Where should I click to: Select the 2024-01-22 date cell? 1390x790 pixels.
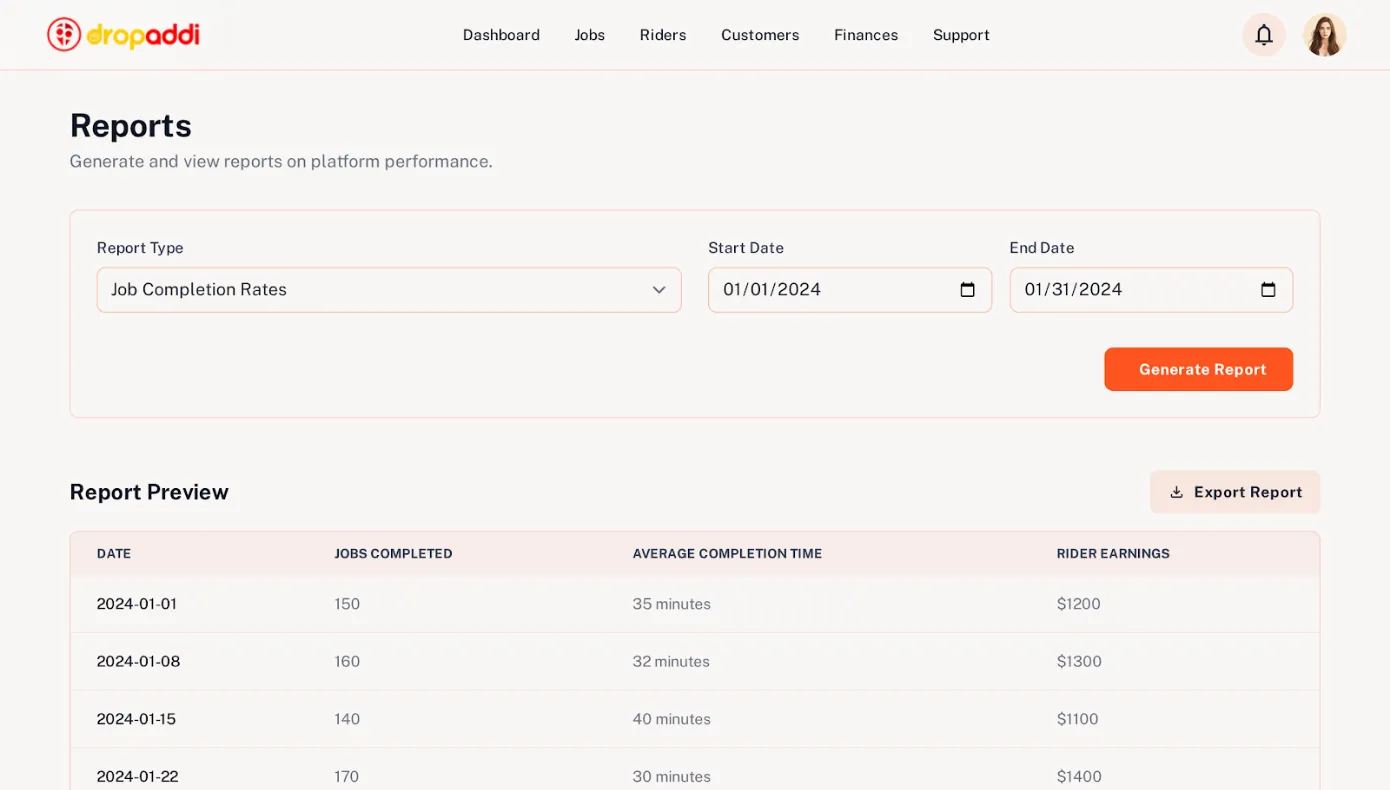pos(138,777)
